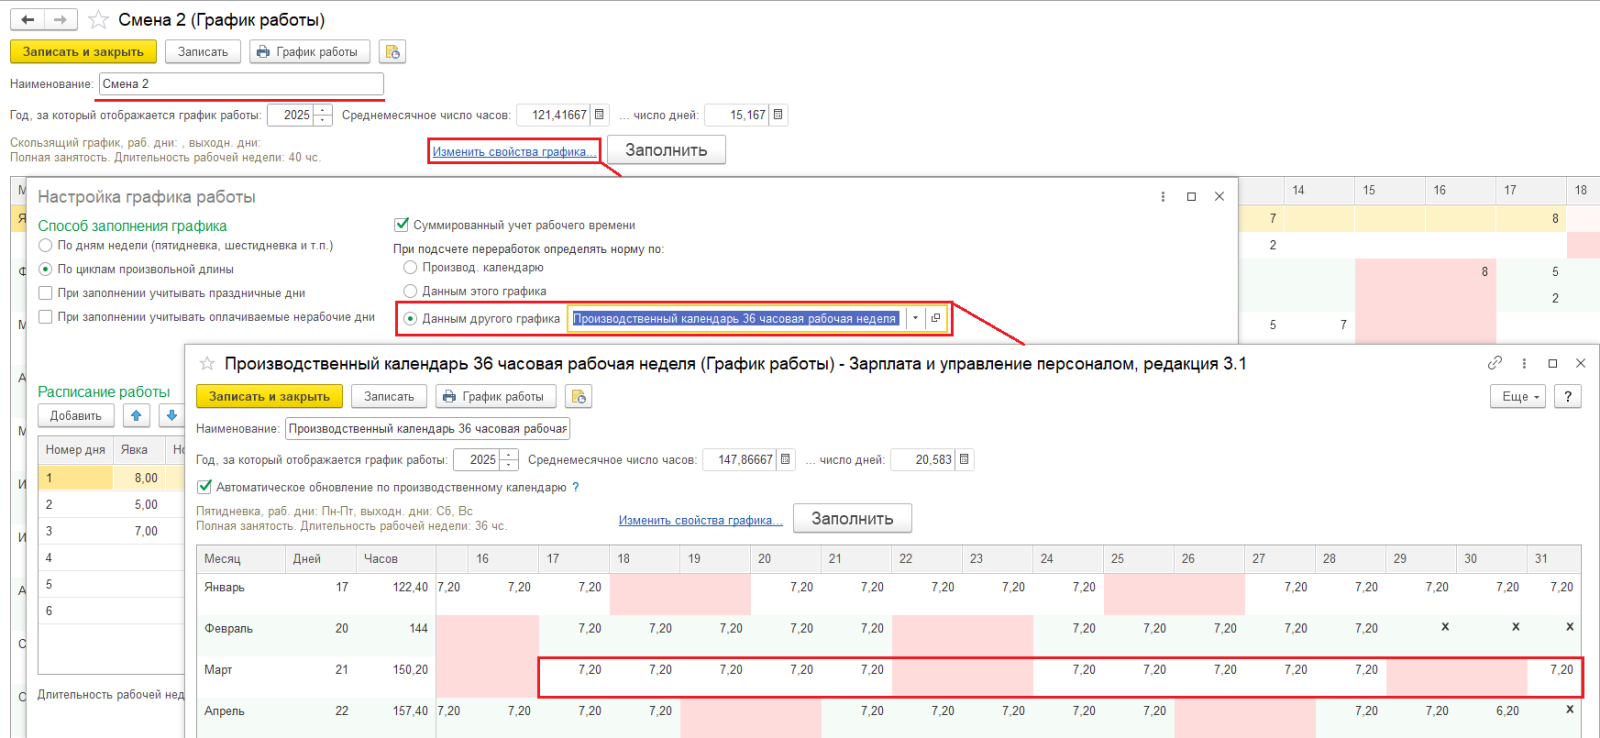This screenshot has width=1600, height=738.
Task: Click the forward arrow beside the Смена 2 title
Action: 60,20
